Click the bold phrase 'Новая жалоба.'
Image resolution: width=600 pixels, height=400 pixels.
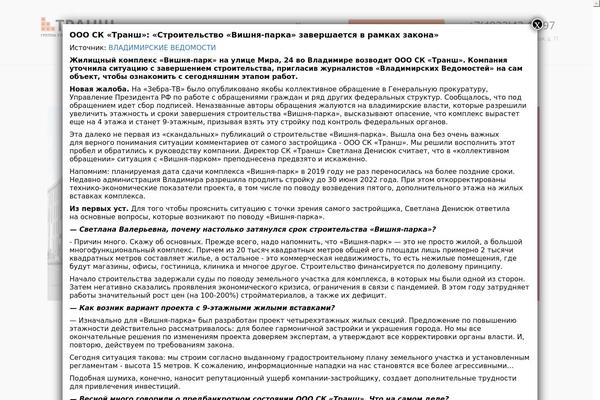coord(99,89)
